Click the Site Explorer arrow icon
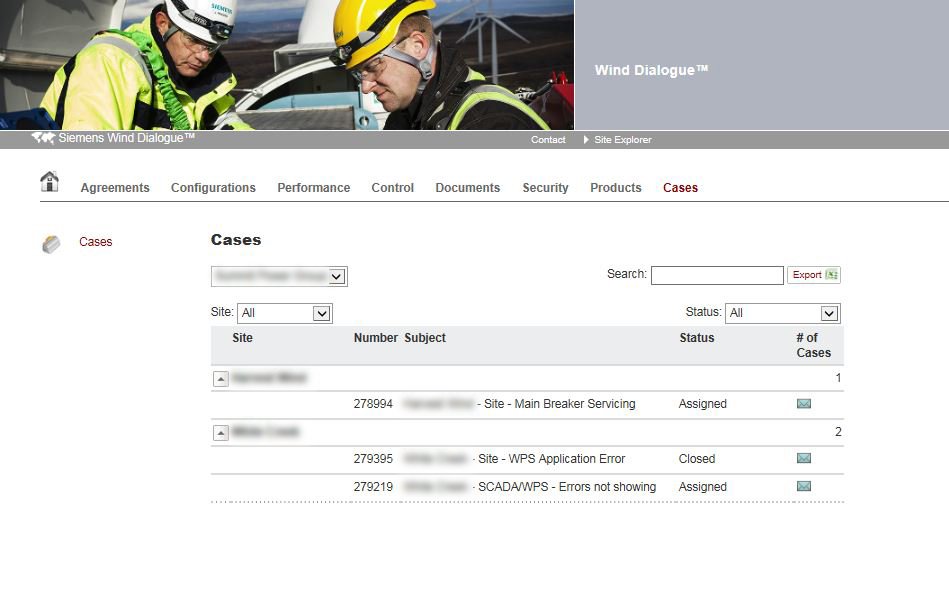 tap(586, 139)
